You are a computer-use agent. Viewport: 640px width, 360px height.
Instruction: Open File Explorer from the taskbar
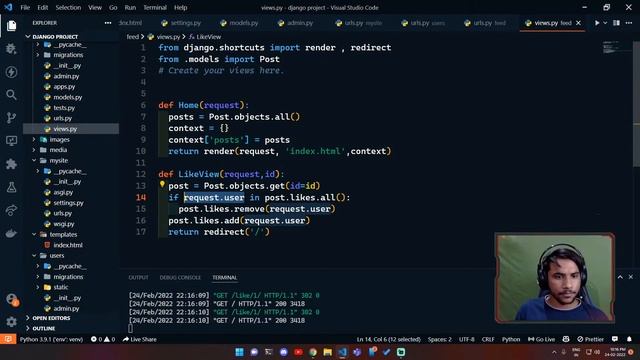[327, 352]
